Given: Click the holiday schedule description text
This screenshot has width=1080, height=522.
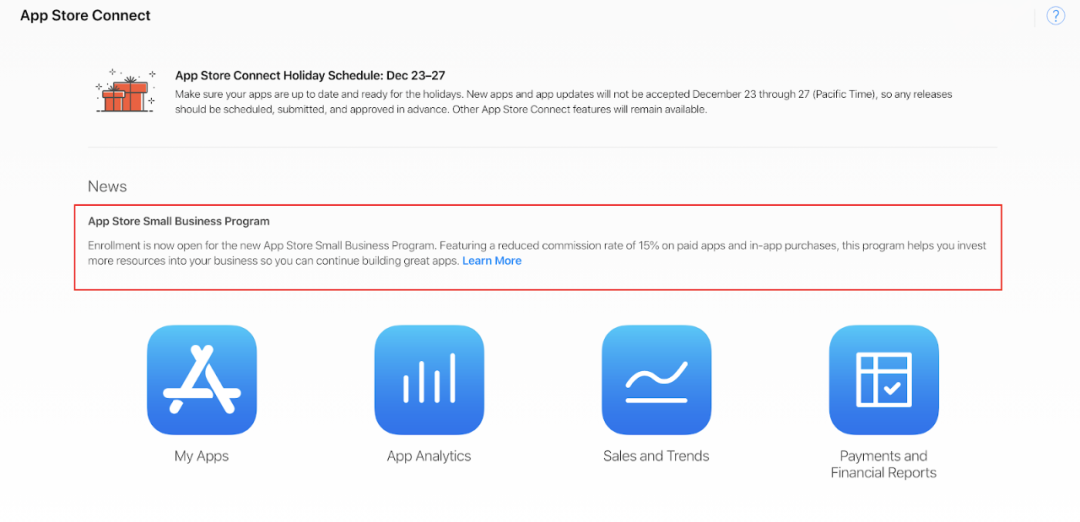Looking at the screenshot, I should pos(563,102).
